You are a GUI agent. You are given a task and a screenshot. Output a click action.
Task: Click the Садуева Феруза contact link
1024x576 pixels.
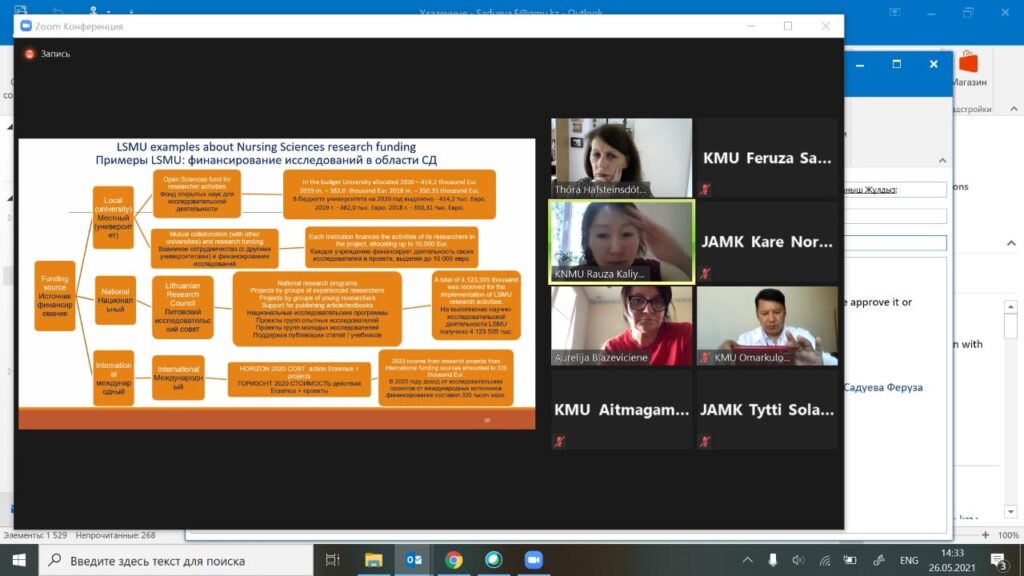tap(883, 387)
